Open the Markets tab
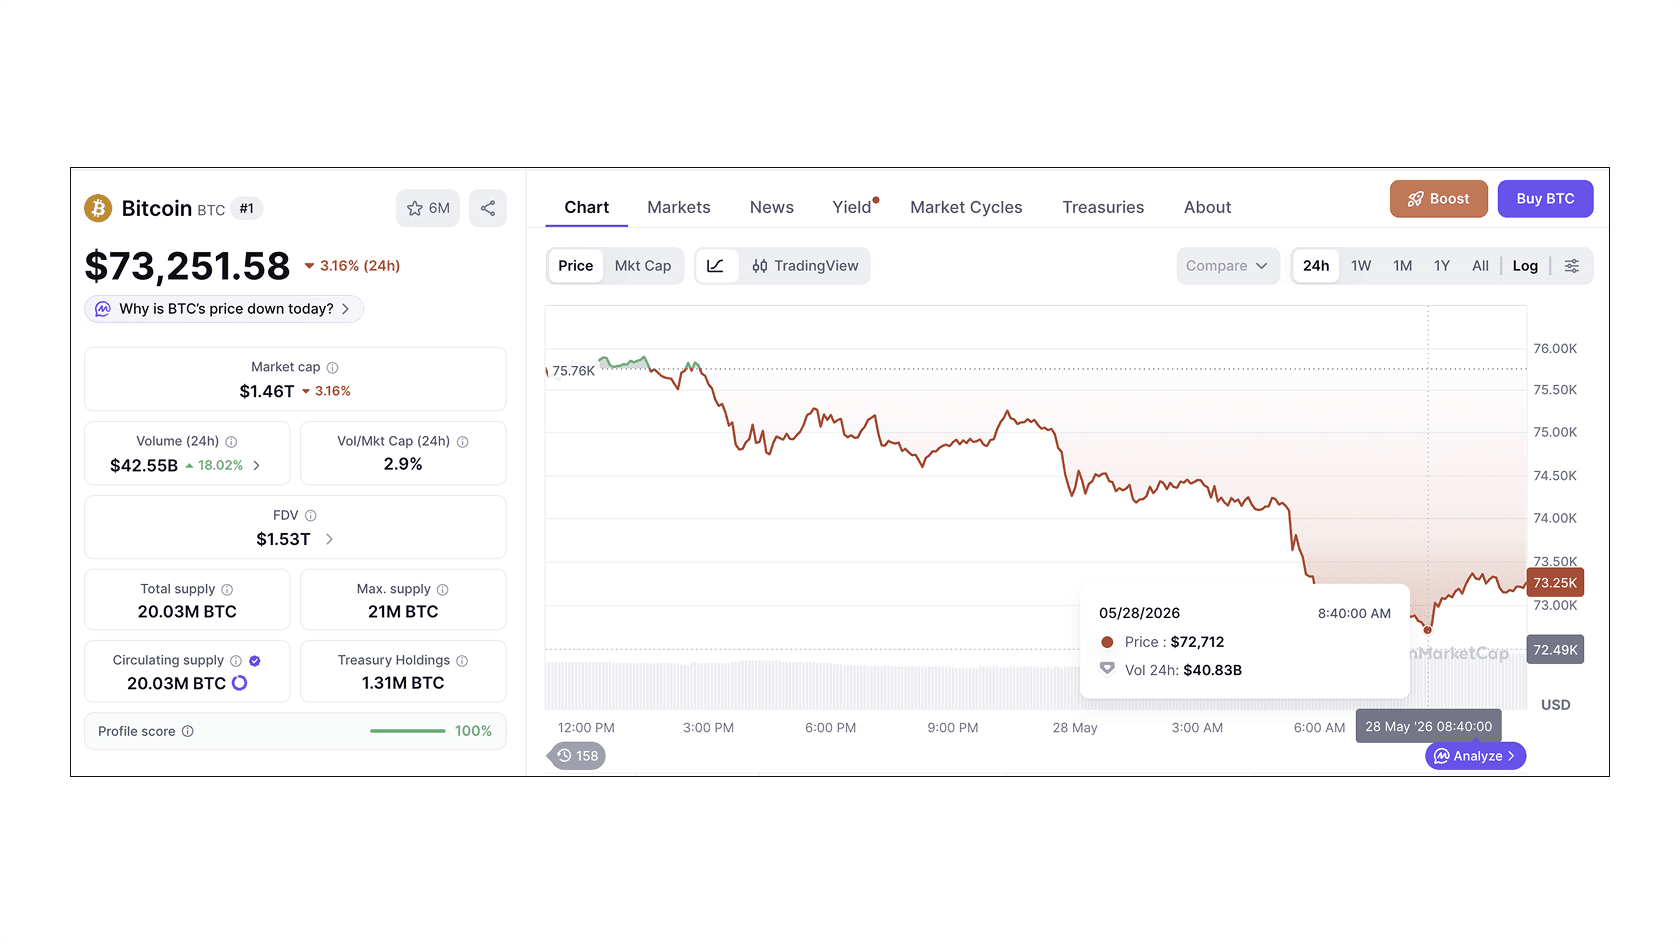 (x=679, y=208)
